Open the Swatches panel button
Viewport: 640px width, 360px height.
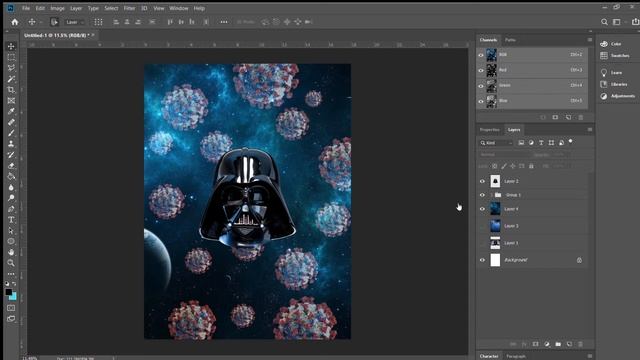(x=615, y=56)
